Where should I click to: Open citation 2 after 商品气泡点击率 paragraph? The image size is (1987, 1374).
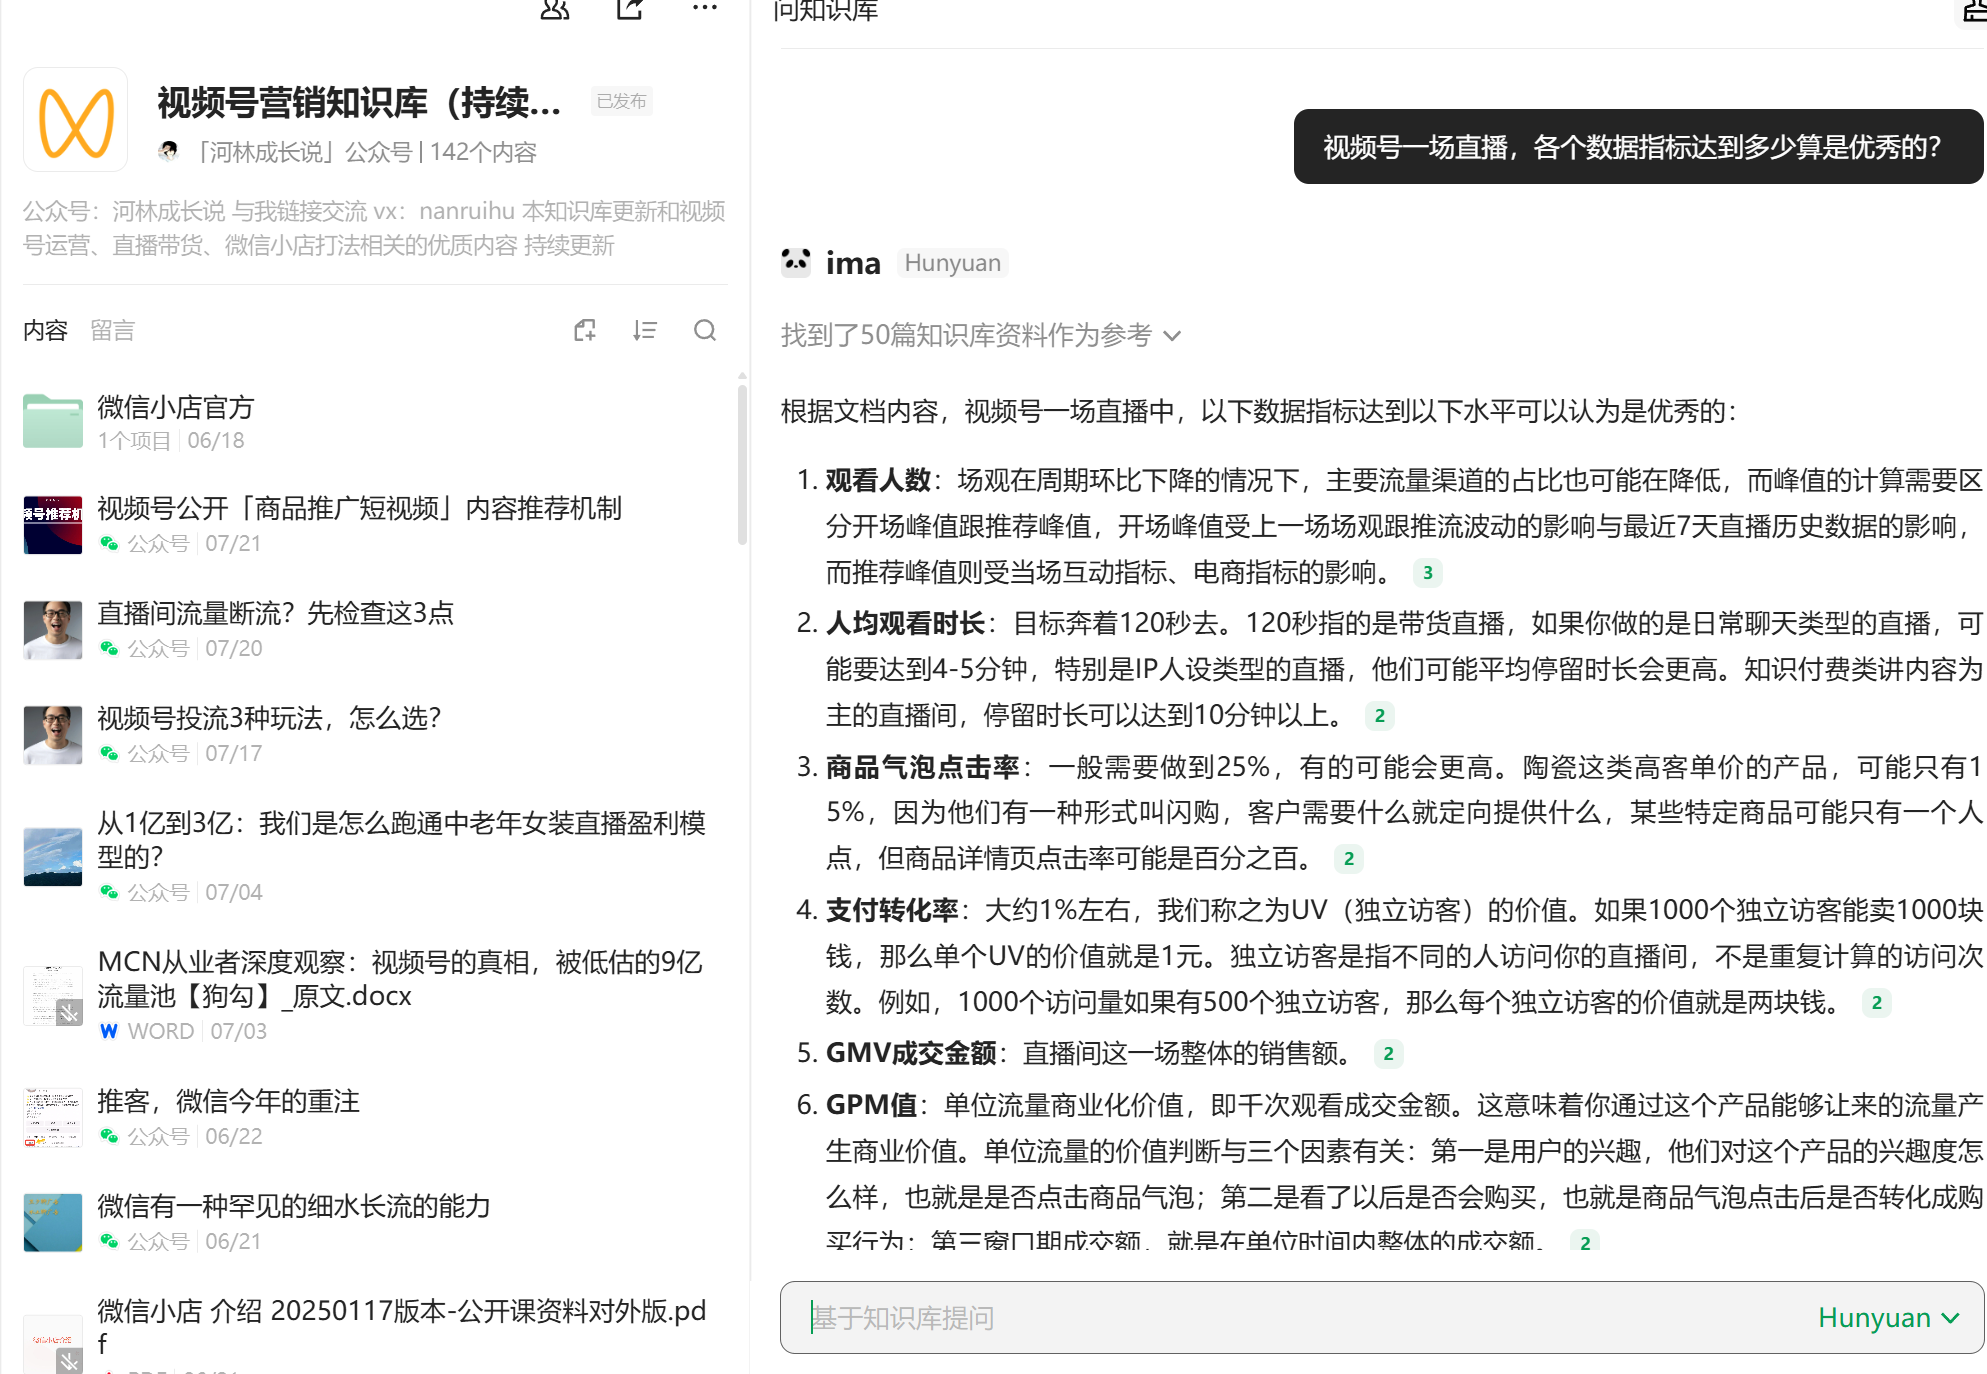[1349, 859]
